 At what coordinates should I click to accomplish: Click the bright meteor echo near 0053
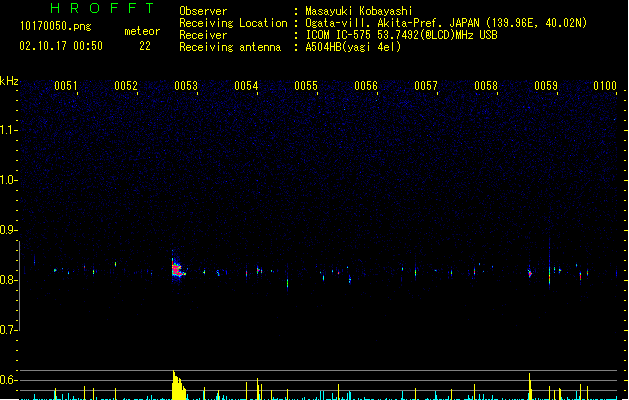click(x=178, y=268)
